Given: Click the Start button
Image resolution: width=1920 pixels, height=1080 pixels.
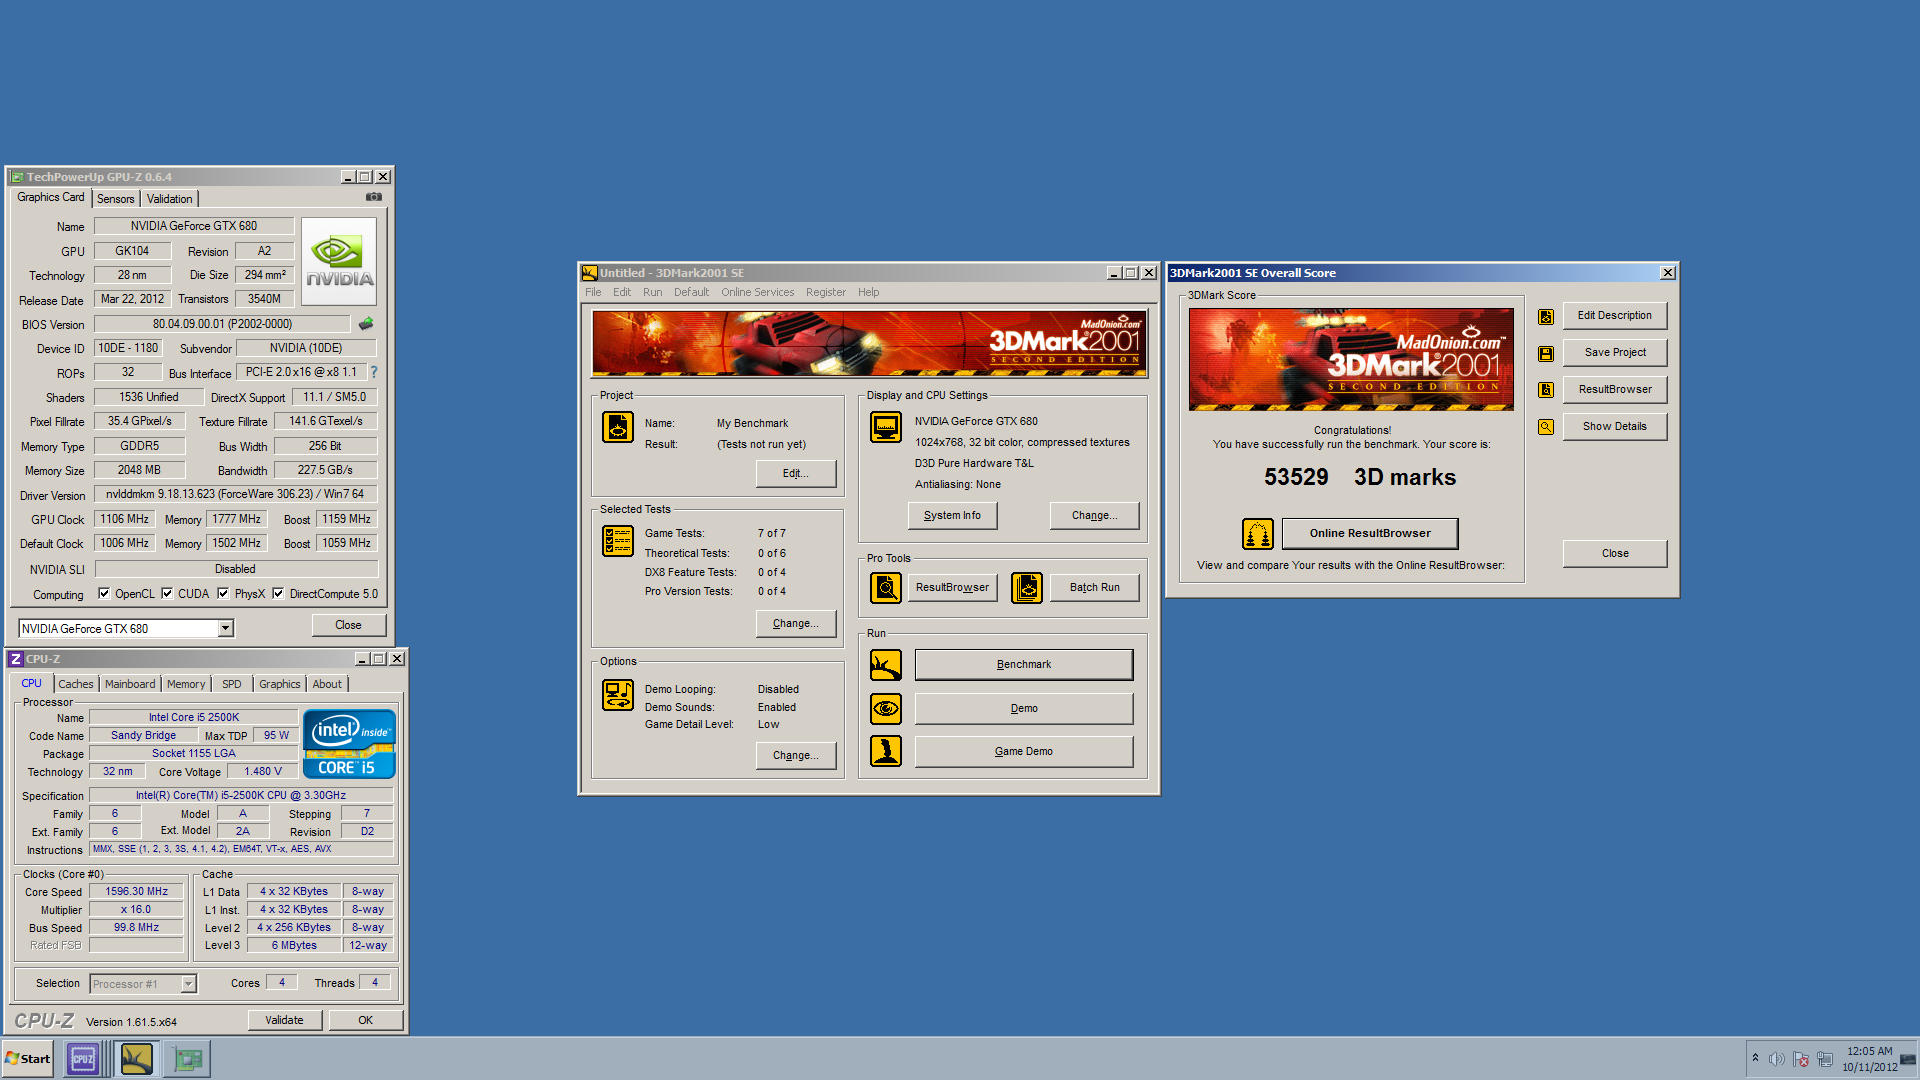Looking at the screenshot, I should coord(28,1059).
